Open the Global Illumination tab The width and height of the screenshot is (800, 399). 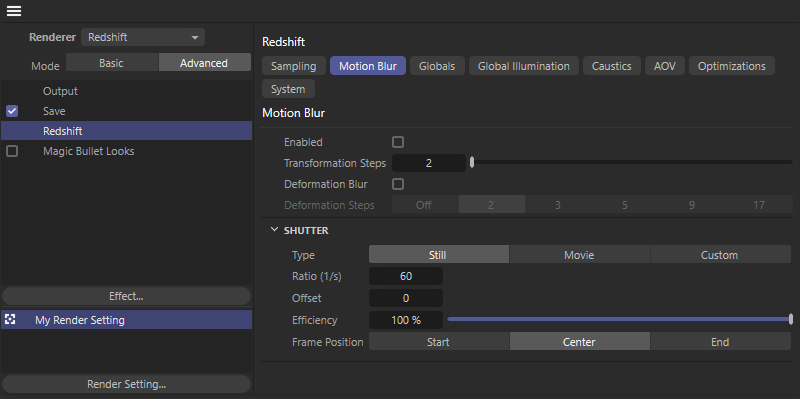pyautogui.click(x=523, y=66)
